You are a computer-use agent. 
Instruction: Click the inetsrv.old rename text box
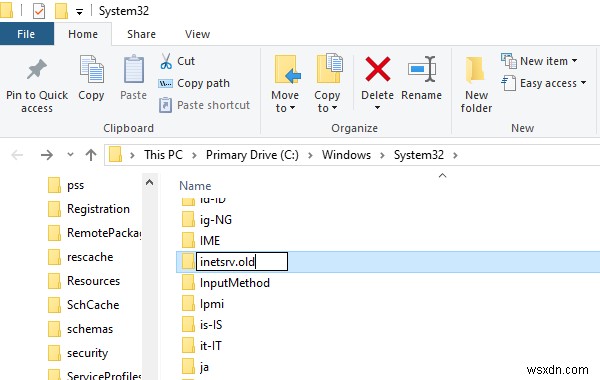coord(242,262)
